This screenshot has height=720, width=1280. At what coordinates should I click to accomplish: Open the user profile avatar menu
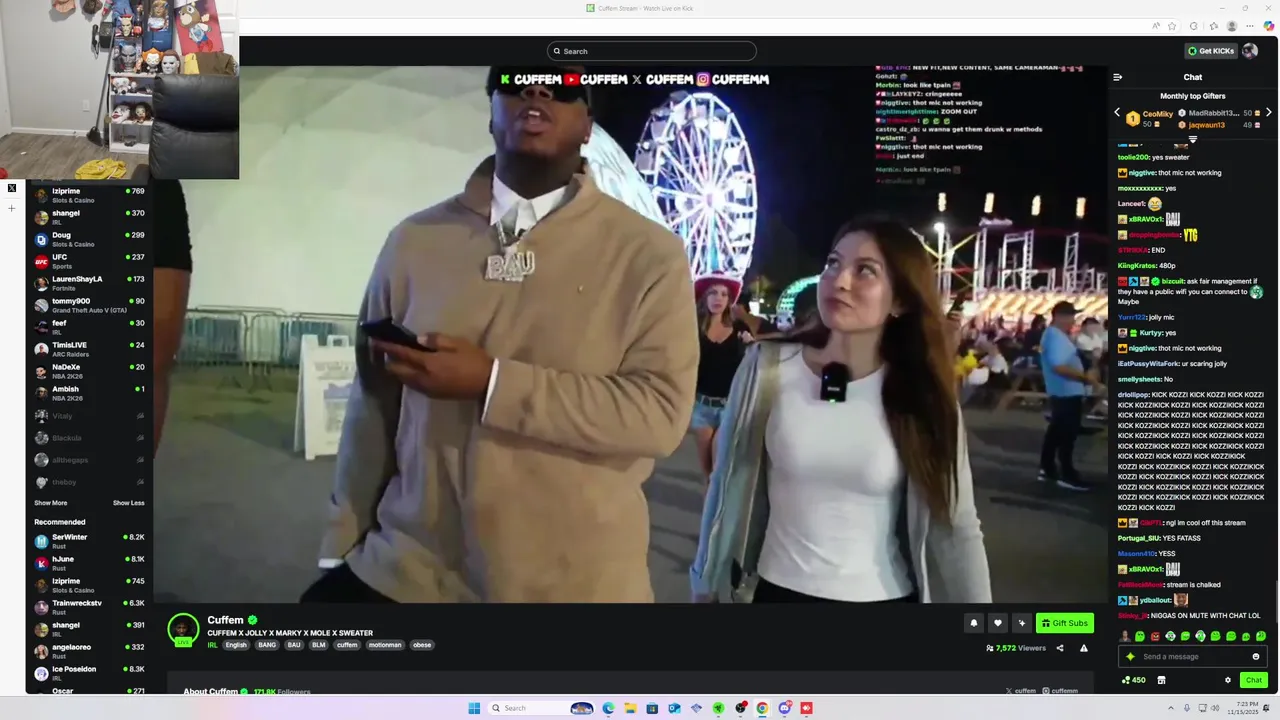1249,51
